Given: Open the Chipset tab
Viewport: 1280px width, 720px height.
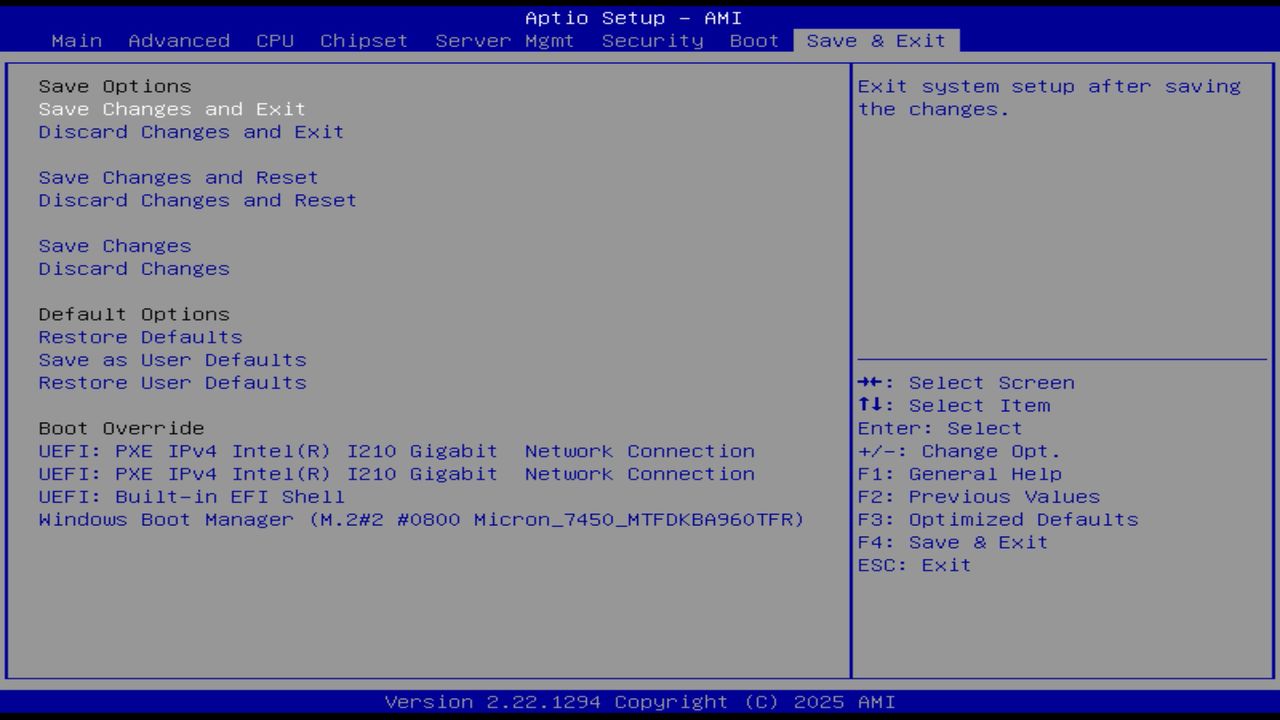Looking at the screenshot, I should pyautogui.click(x=364, y=40).
